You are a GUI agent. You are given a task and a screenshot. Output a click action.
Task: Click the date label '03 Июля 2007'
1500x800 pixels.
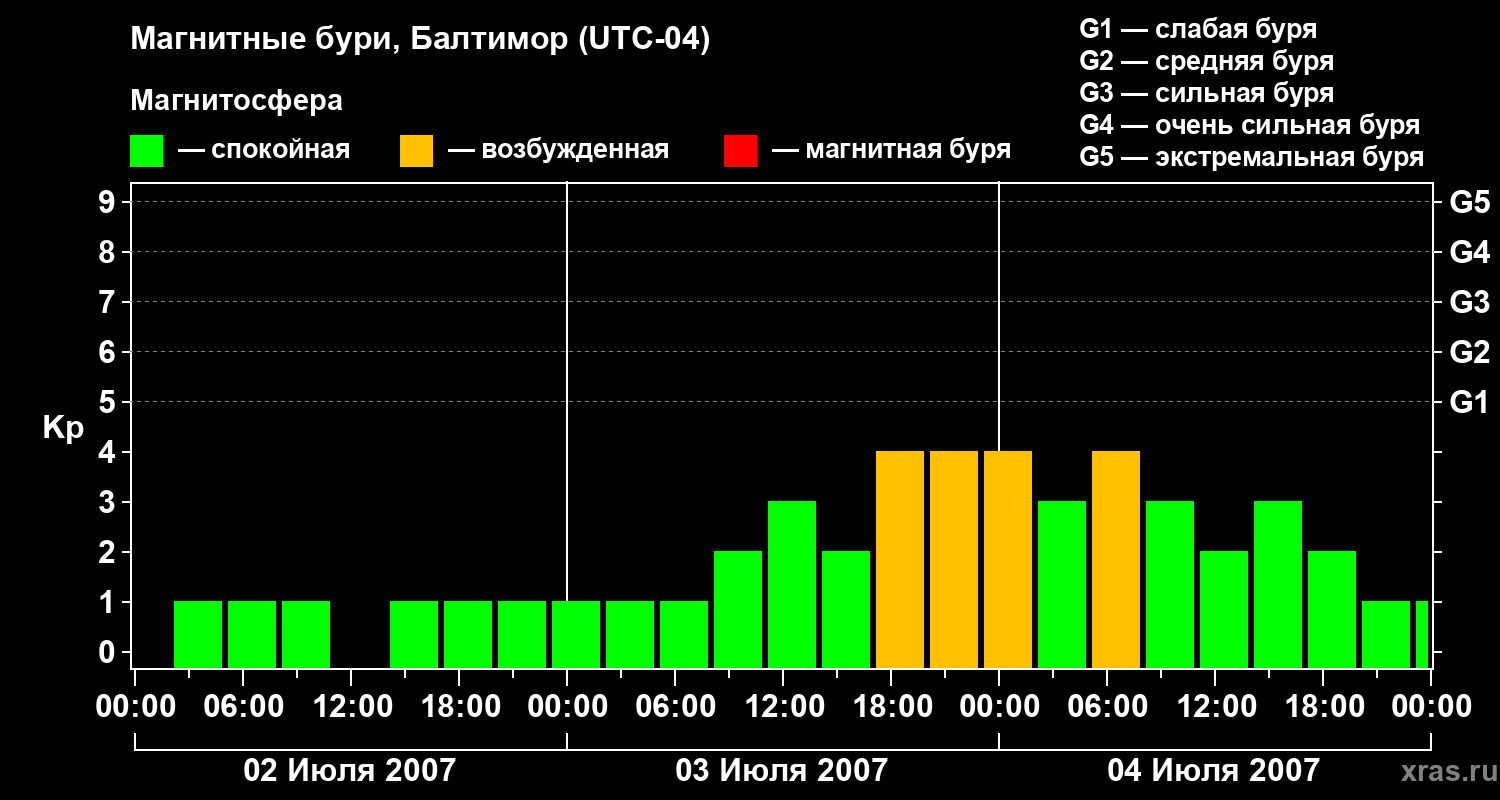pos(782,770)
